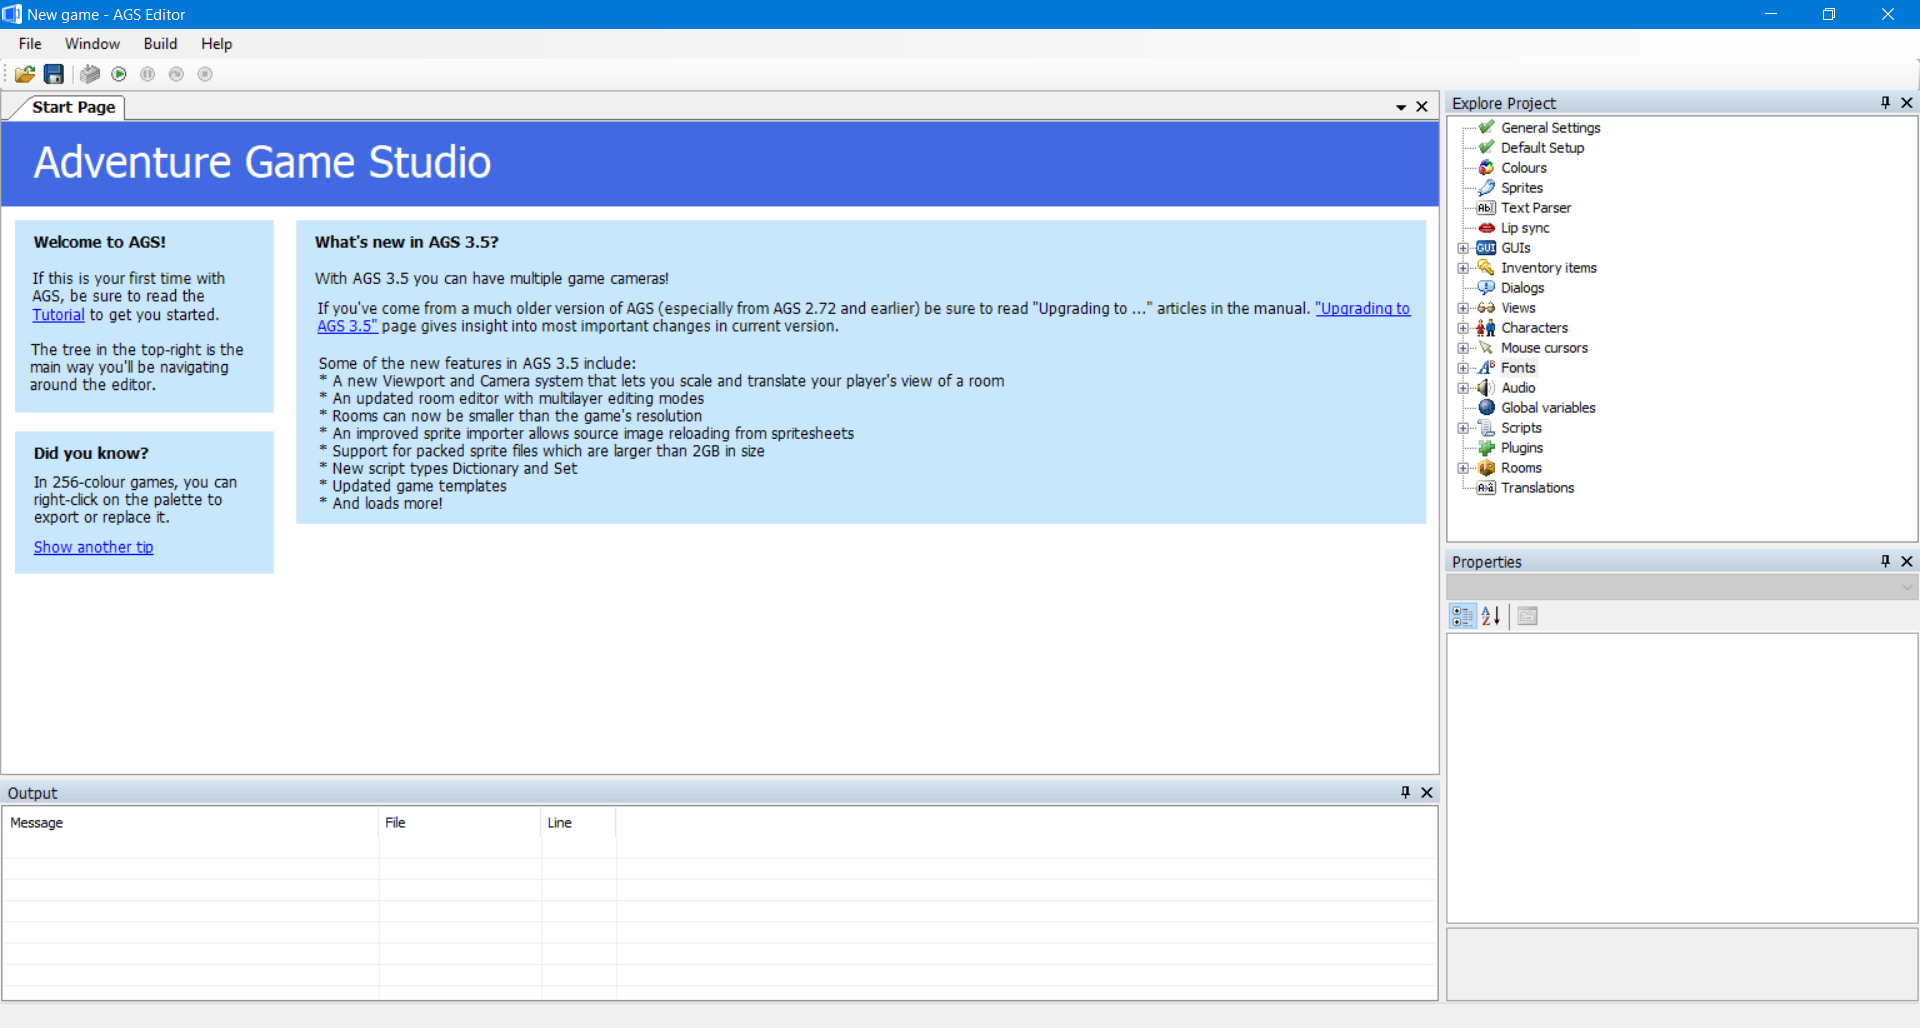Select the Scripts icon in project tree

1487,427
